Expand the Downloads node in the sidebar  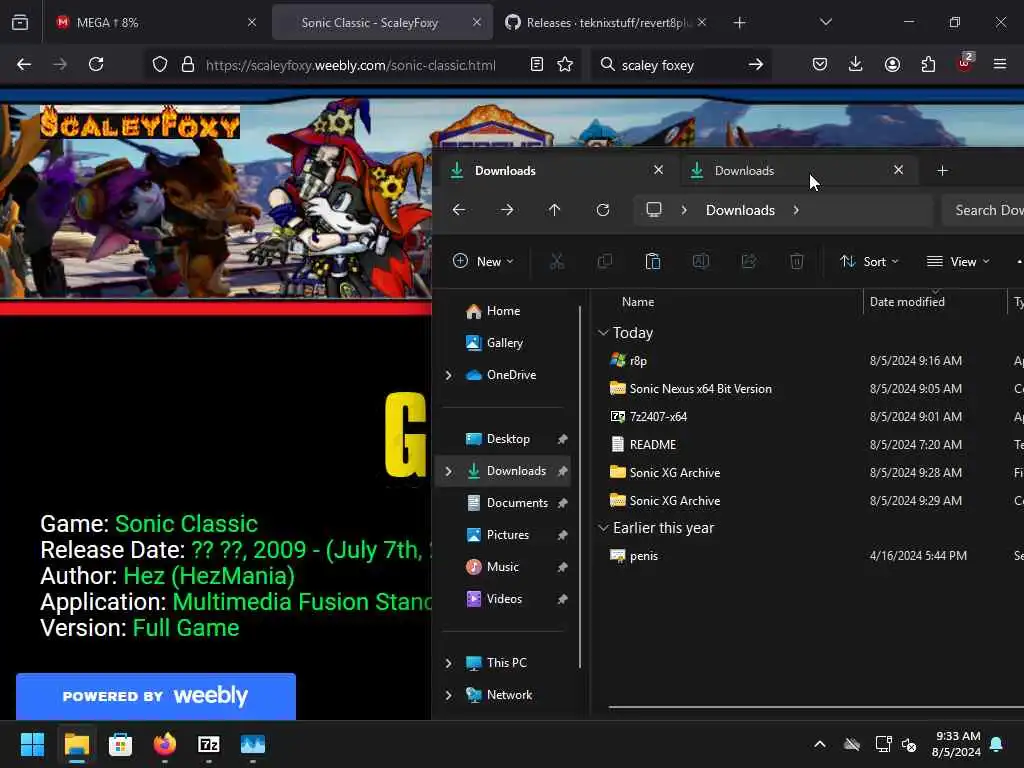[448, 471]
